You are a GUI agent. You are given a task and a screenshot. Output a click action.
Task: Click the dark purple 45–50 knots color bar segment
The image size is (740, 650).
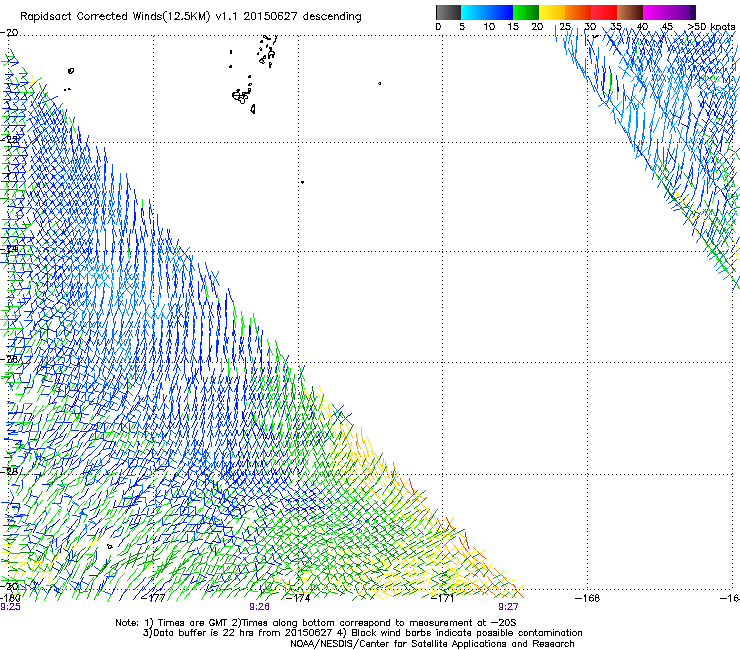coord(682,12)
